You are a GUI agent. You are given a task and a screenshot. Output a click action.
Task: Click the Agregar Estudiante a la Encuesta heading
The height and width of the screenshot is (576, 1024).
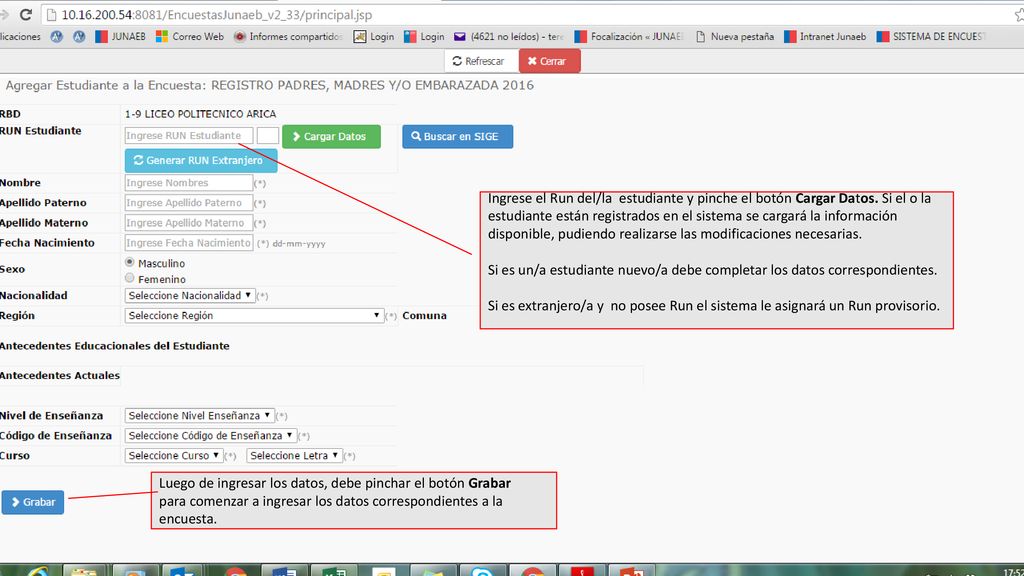(x=270, y=85)
